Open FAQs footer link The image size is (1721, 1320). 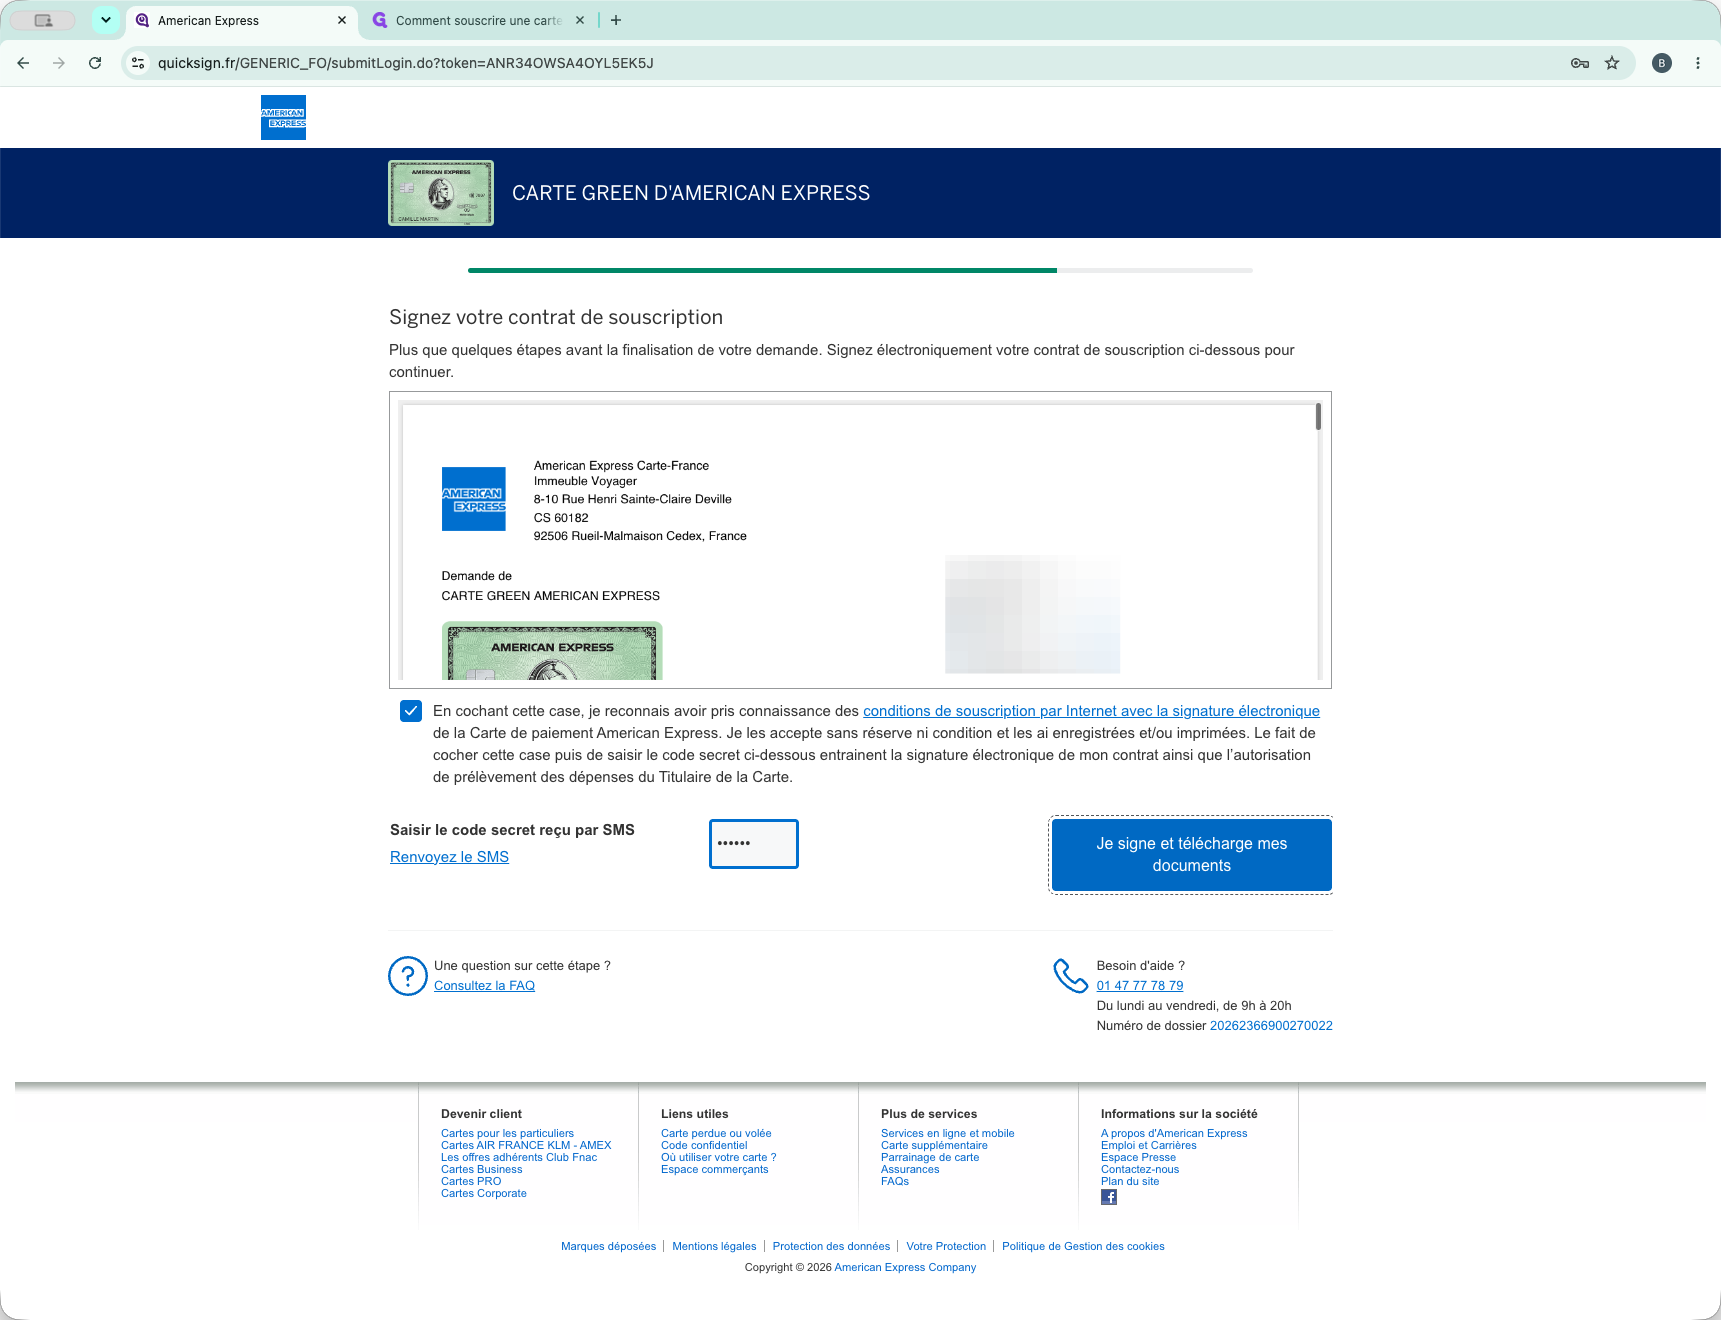(x=895, y=1182)
